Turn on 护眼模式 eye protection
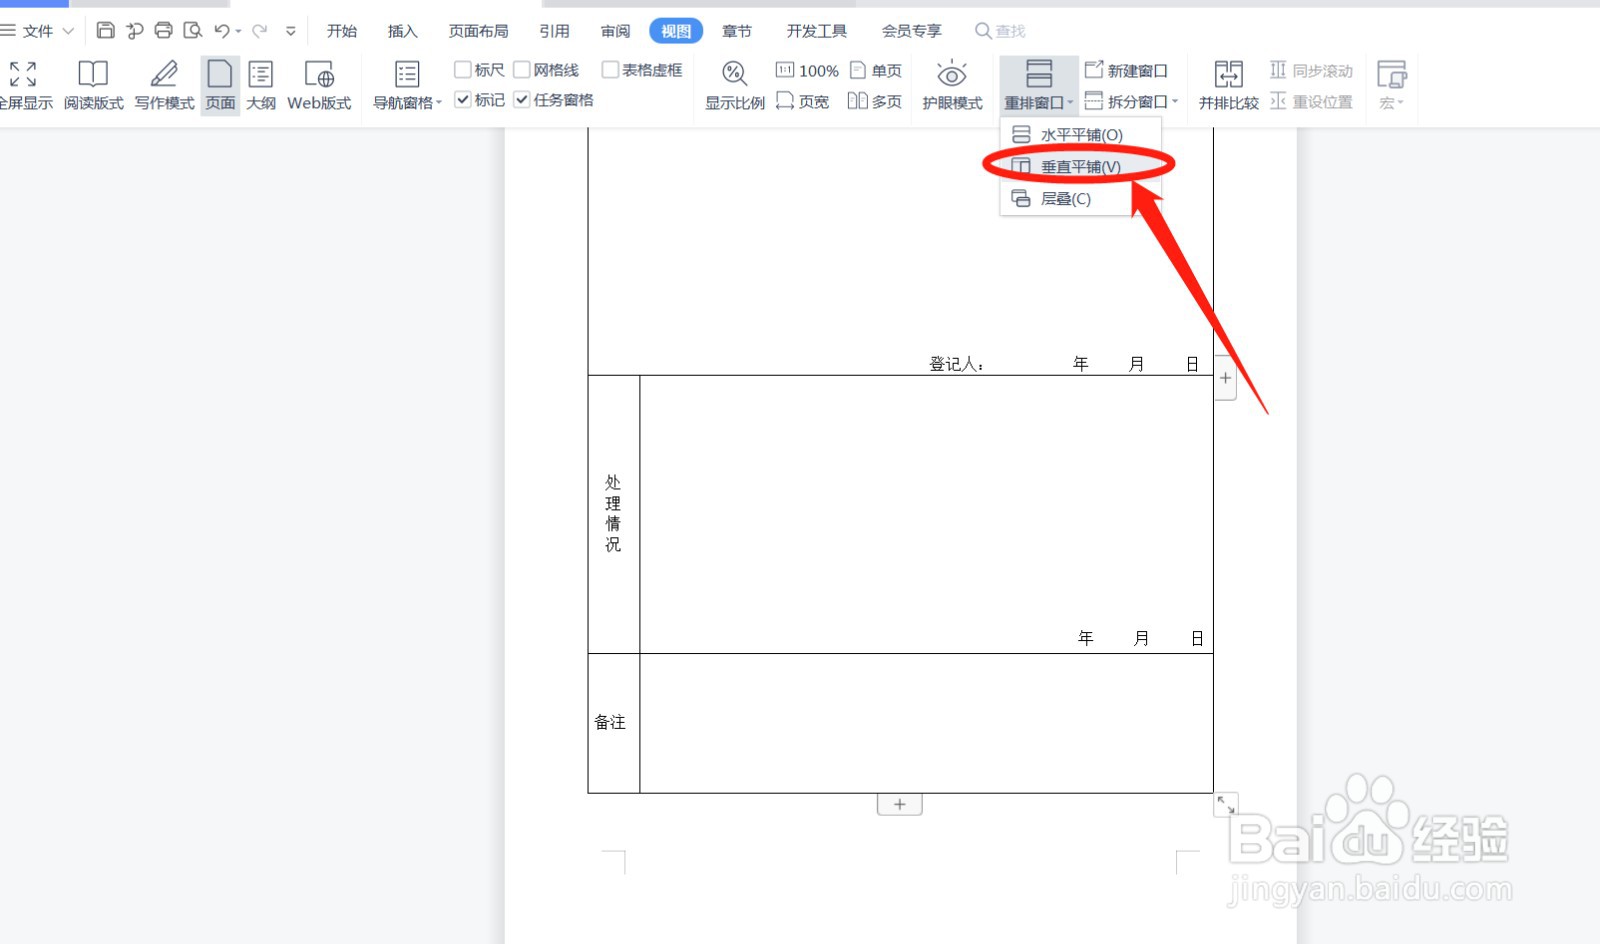Viewport: 1600px width, 944px height. pyautogui.click(x=952, y=84)
